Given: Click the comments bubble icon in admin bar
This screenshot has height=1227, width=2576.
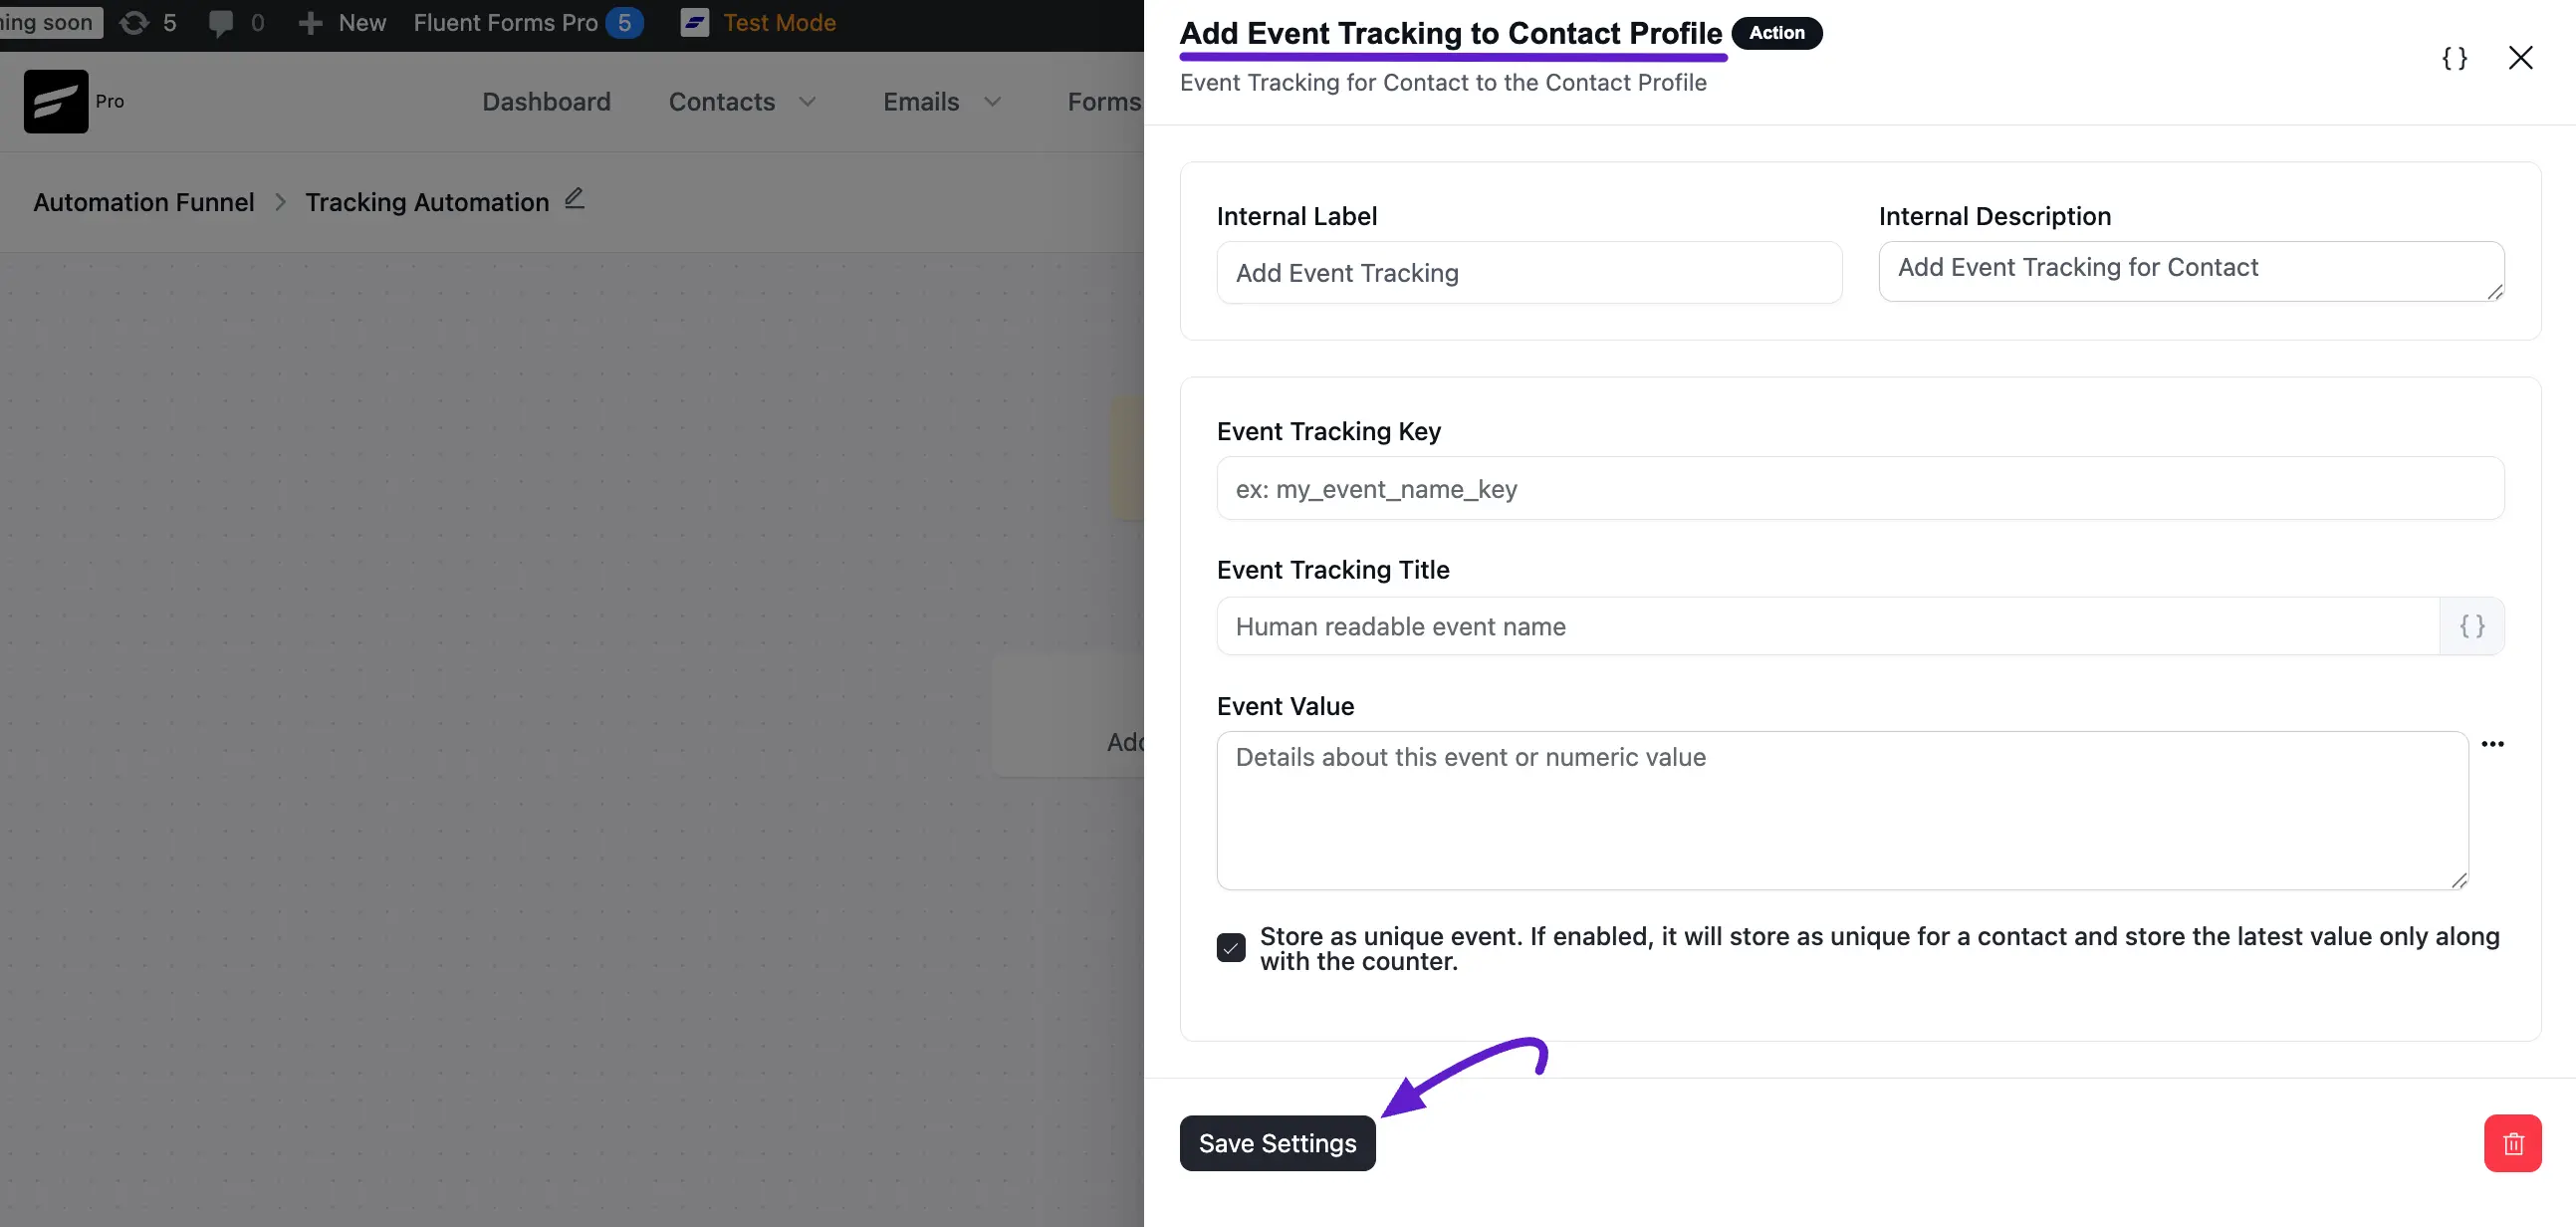Looking at the screenshot, I should tap(221, 23).
